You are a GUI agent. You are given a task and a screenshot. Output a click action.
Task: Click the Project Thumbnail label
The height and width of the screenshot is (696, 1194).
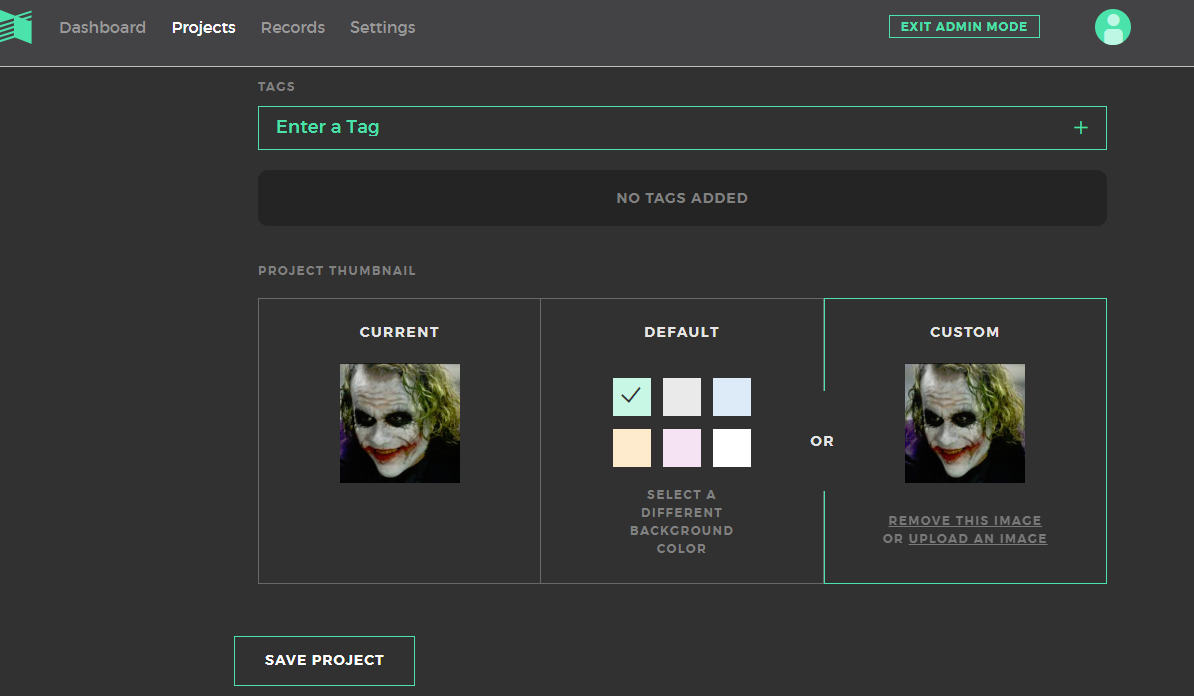pos(337,270)
